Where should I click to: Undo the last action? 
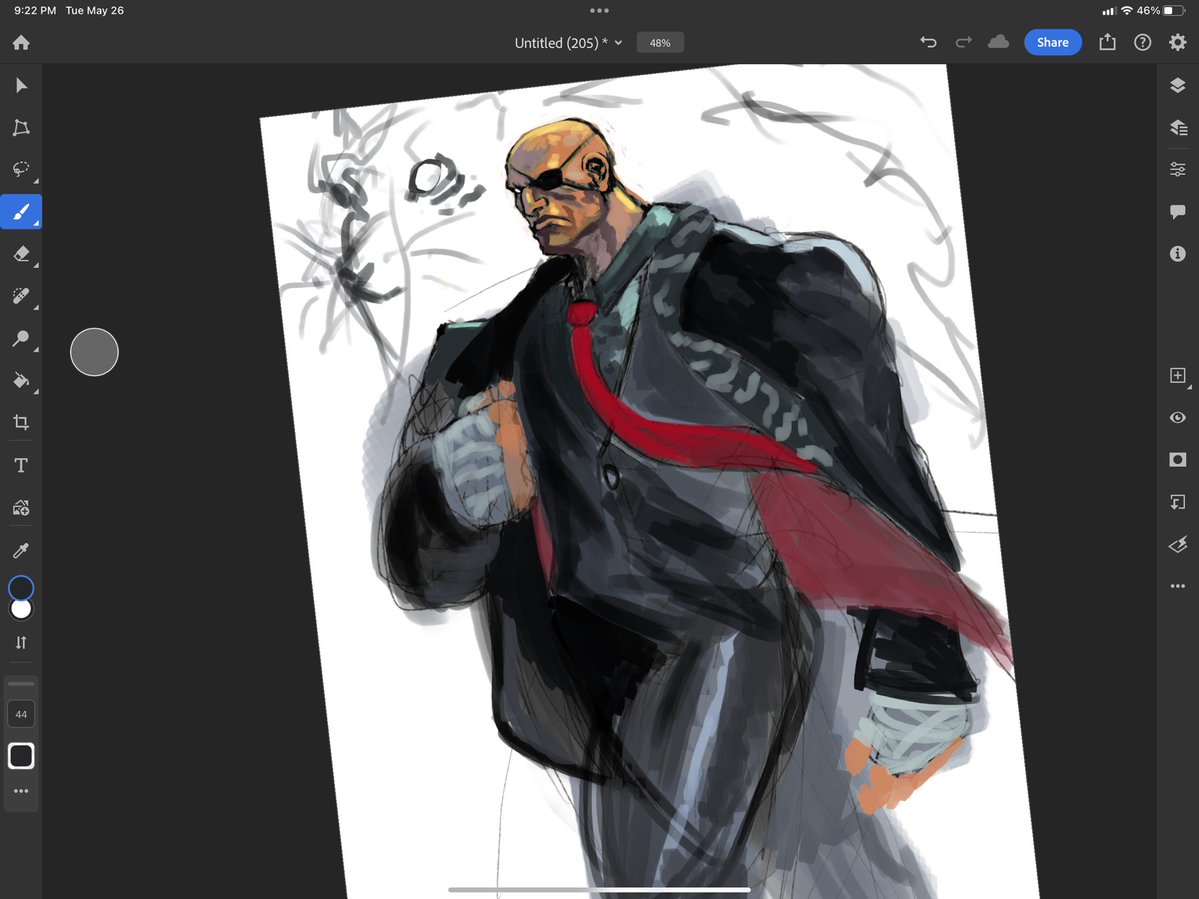coord(928,42)
